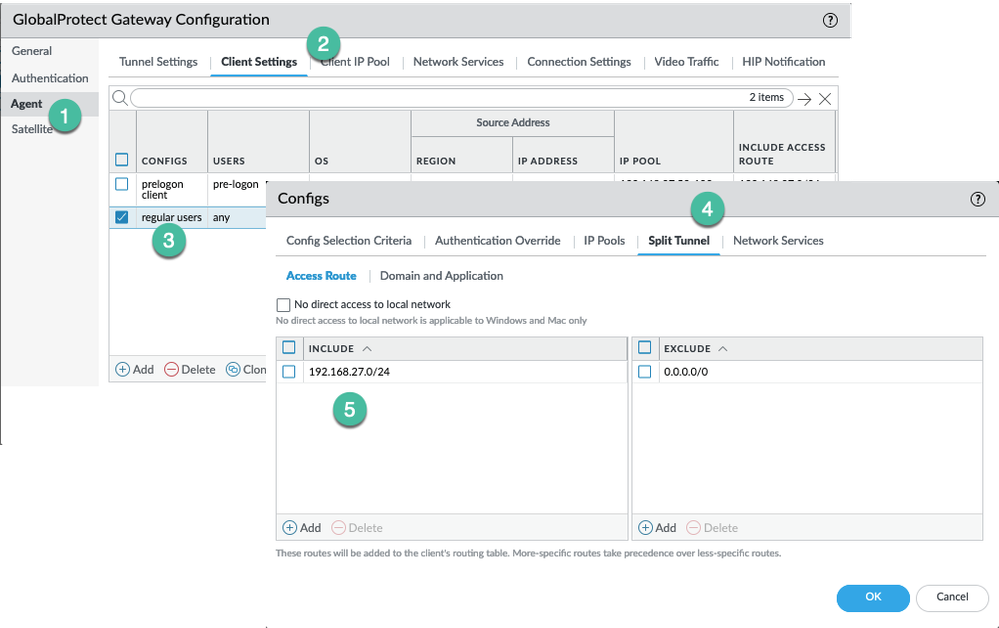Click the help icon in Configs dialog
Viewport: 999px width, 628px height.
(978, 199)
